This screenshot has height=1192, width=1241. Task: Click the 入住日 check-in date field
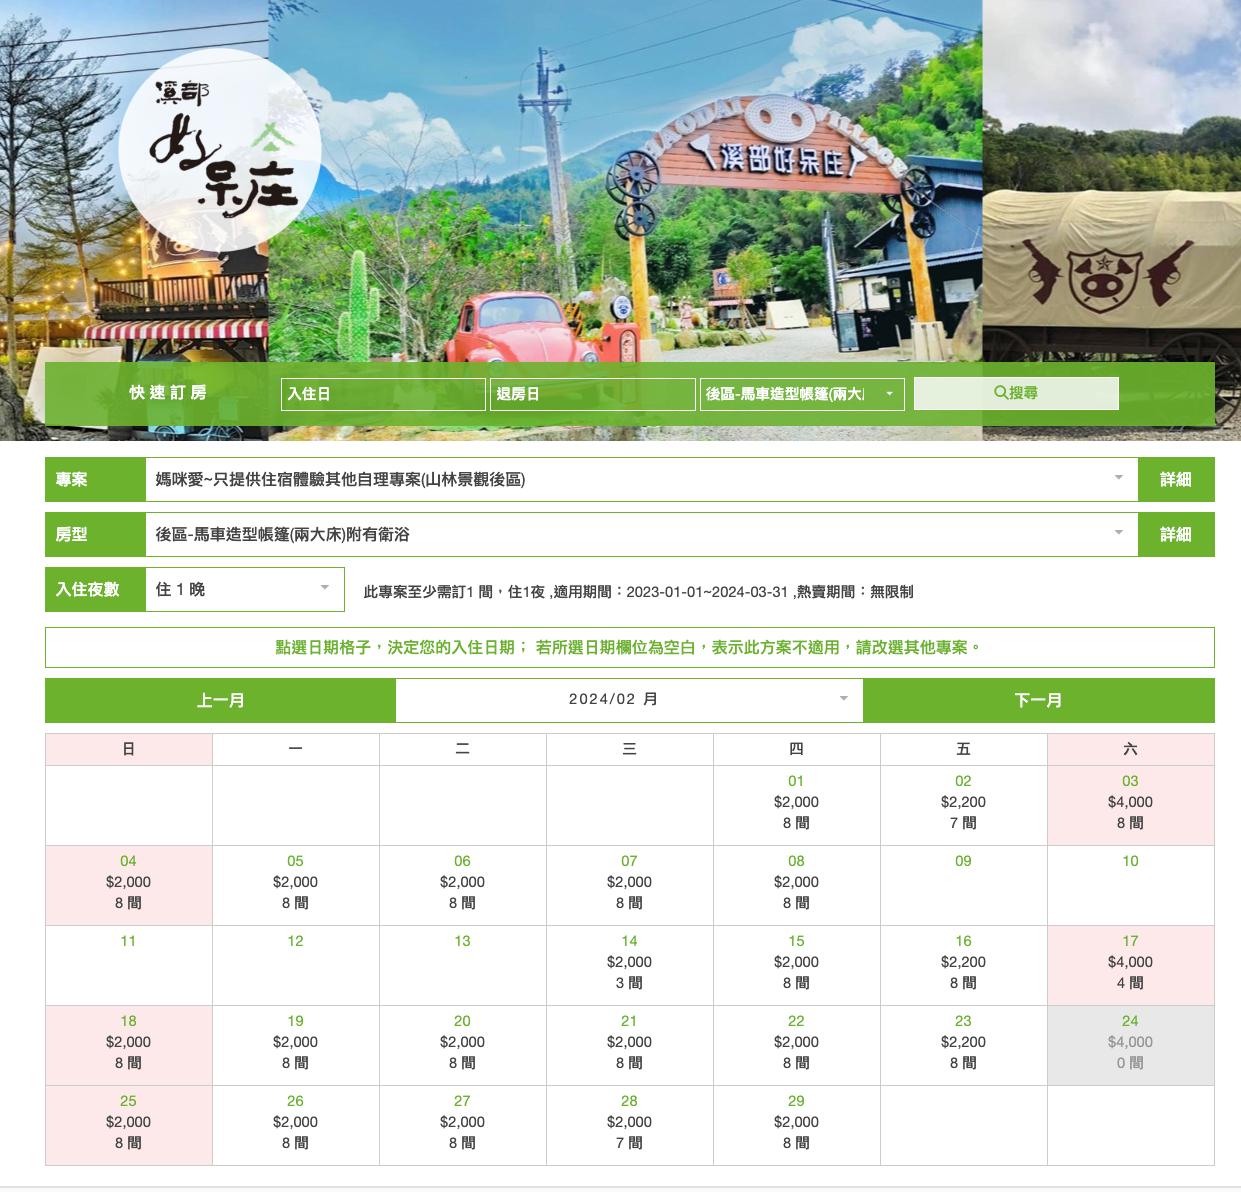(383, 394)
